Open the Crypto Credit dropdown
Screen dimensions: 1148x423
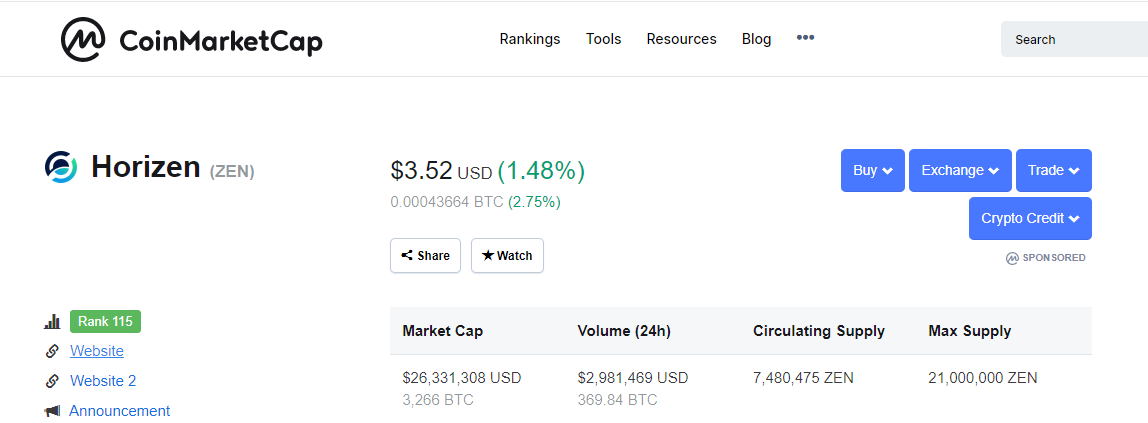click(x=1030, y=218)
